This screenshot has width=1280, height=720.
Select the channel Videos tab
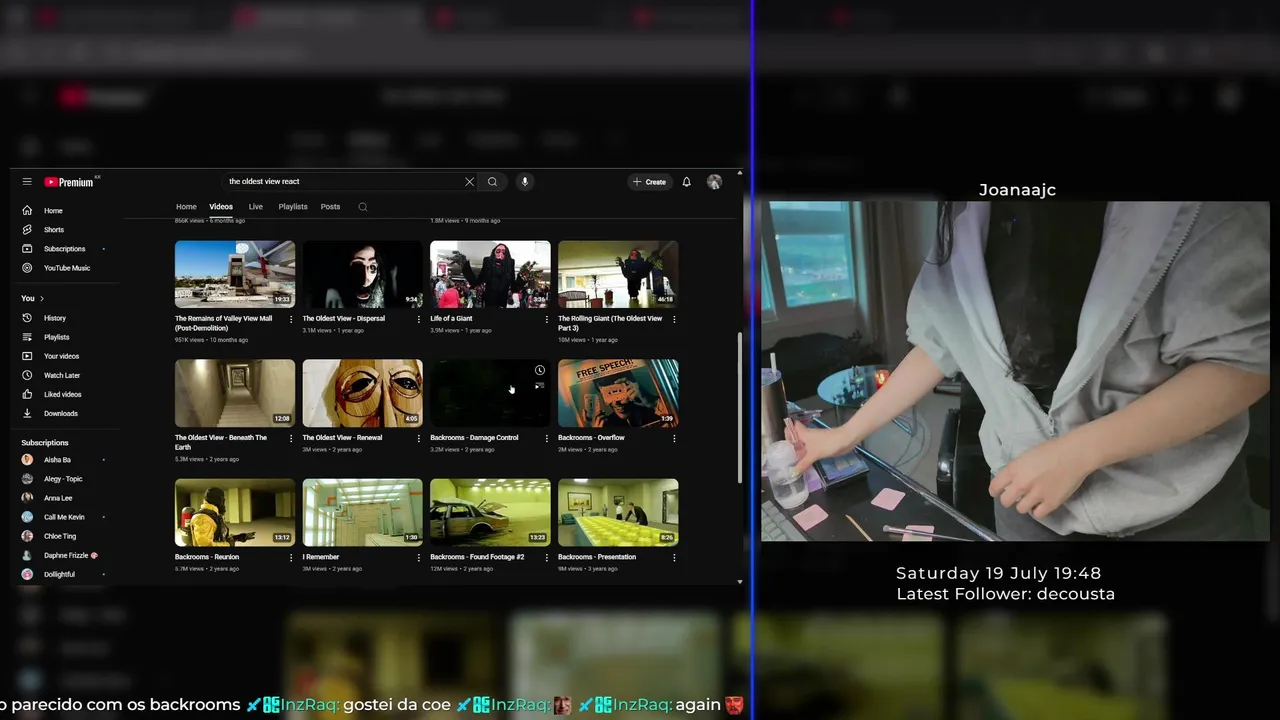pyautogui.click(x=221, y=207)
